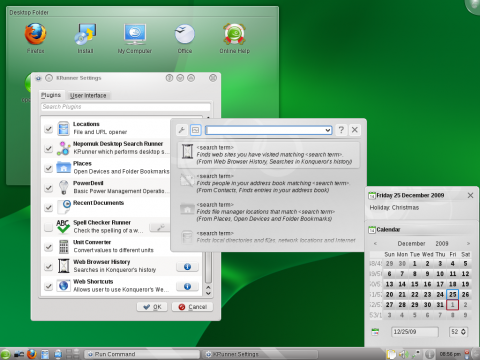The height and width of the screenshot is (360, 480).
Task: Select calendar day 31
Action: click(440, 305)
